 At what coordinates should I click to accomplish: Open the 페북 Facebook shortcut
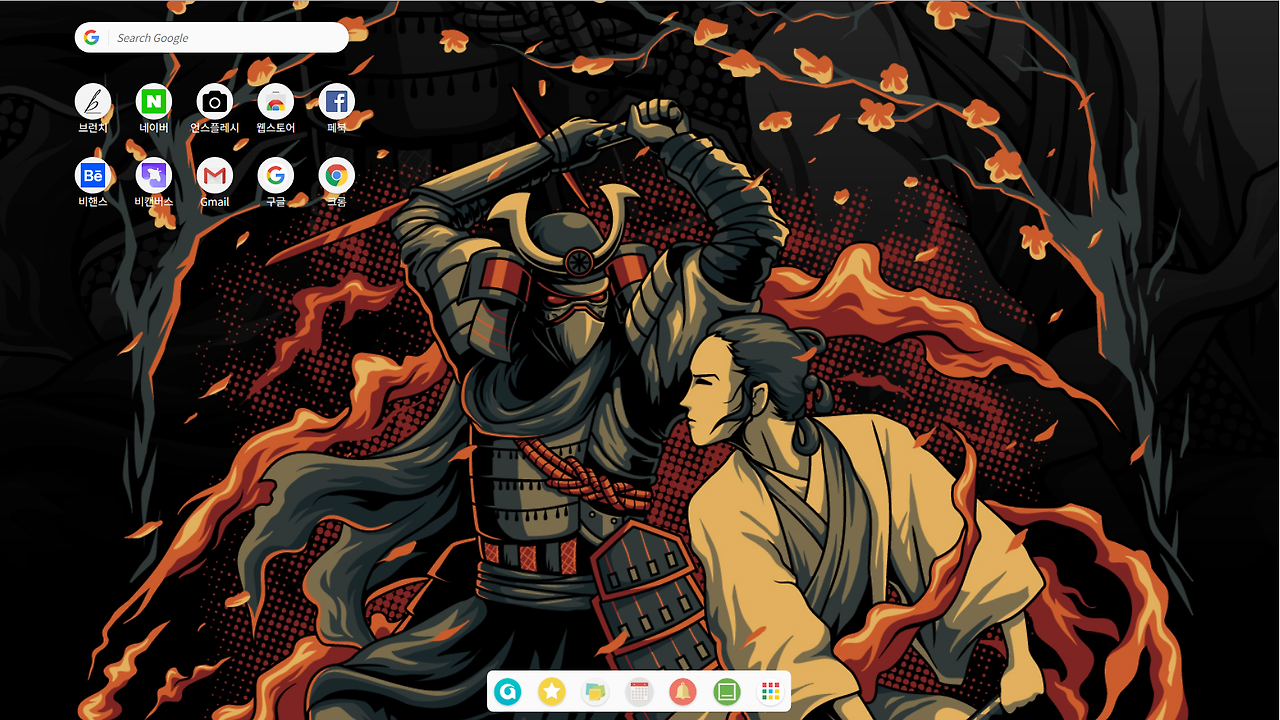click(x=337, y=101)
